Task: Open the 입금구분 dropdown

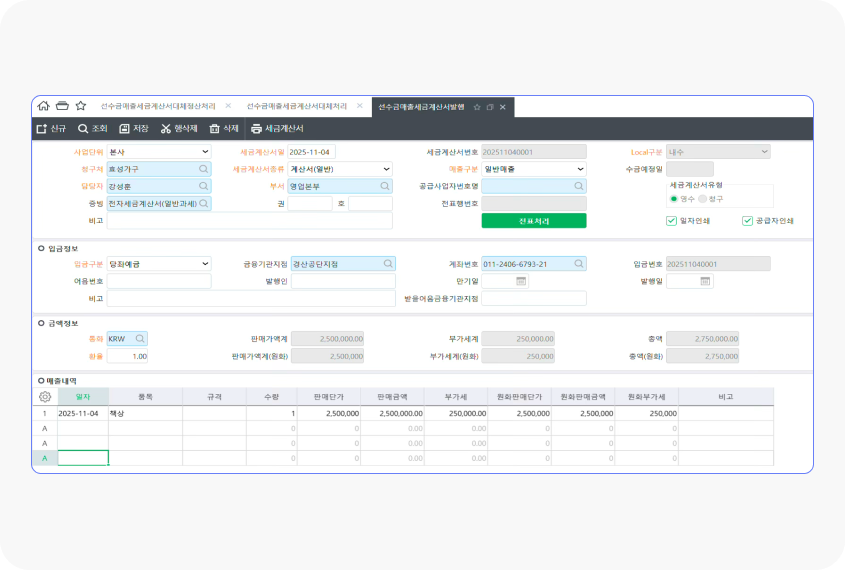Action: pyautogui.click(x=205, y=264)
